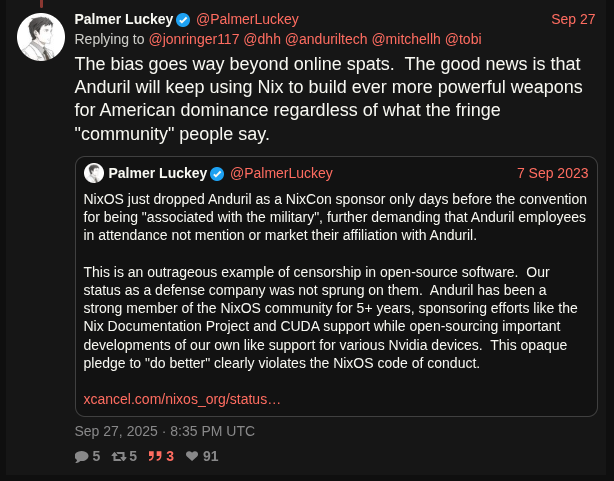Click the retweet icon

[118, 456]
